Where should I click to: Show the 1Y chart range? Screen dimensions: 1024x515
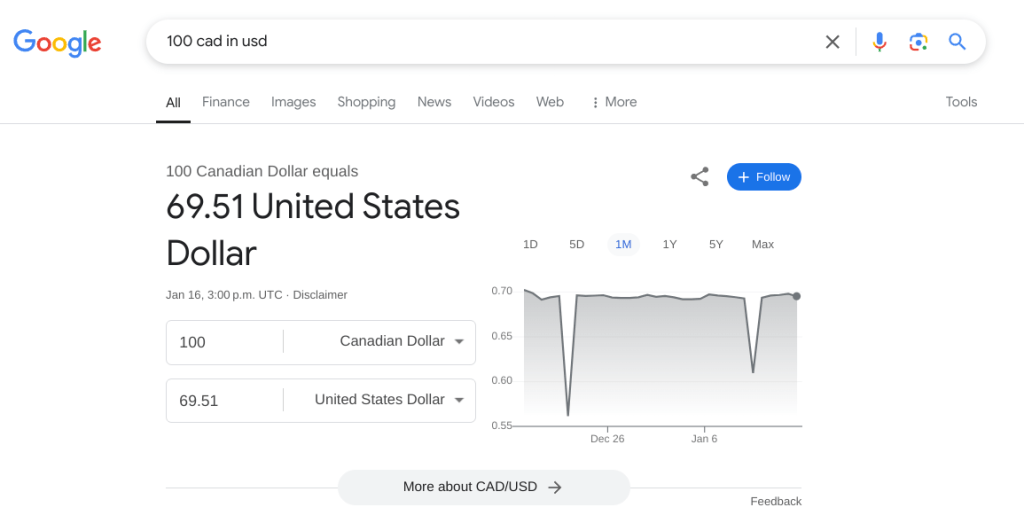point(670,244)
